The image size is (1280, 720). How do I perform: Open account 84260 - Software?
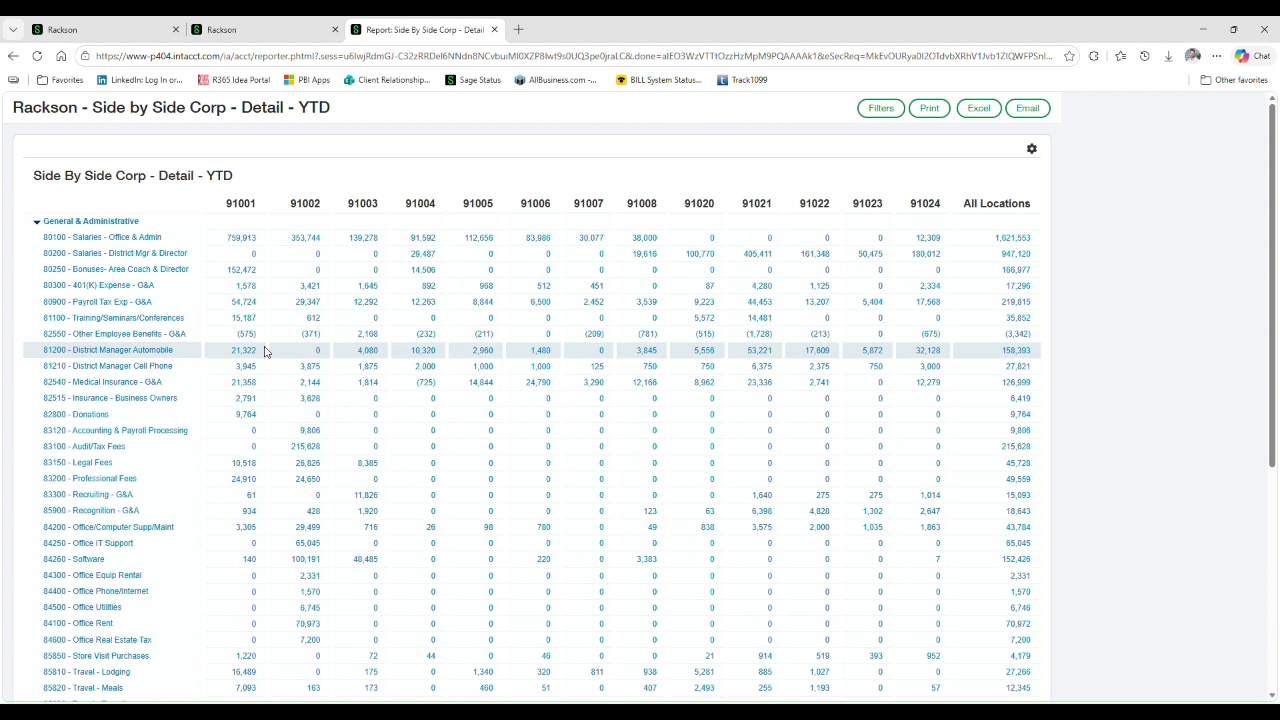click(73, 559)
